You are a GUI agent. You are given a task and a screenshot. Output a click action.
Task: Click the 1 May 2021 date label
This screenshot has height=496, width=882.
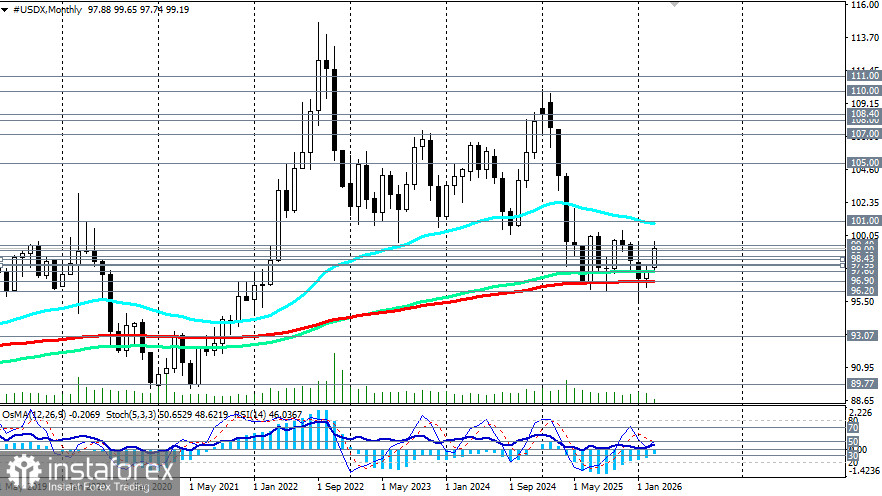click(214, 487)
